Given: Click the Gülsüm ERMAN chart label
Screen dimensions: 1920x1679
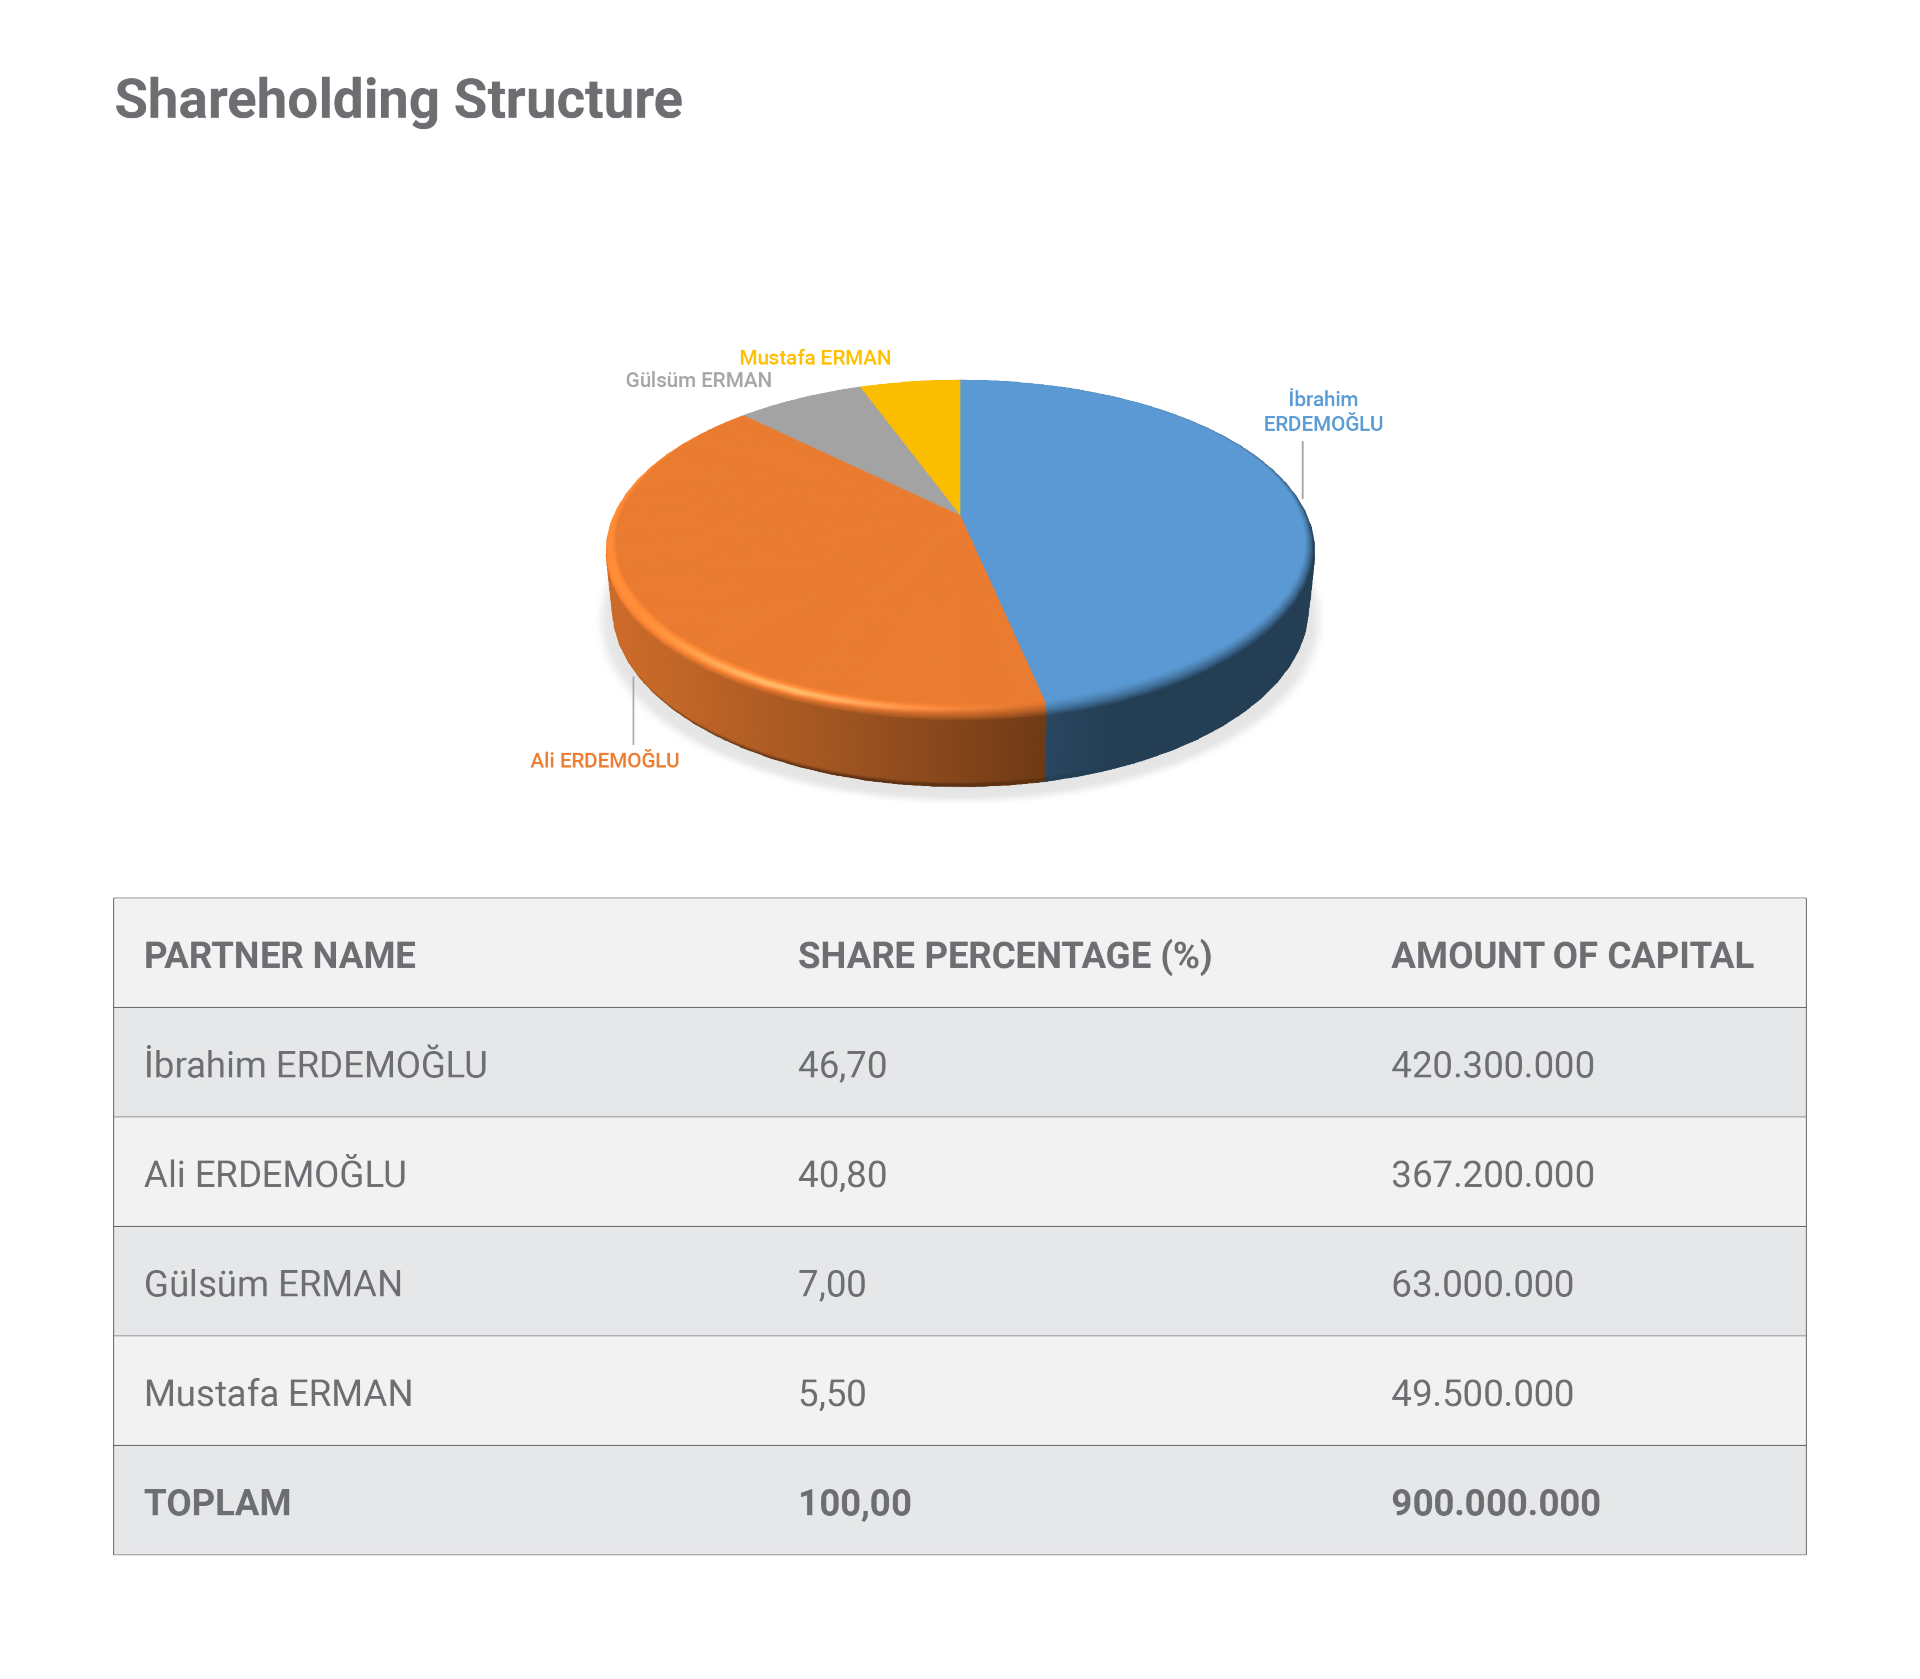Looking at the screenshot, I should [x=698, y=380].
